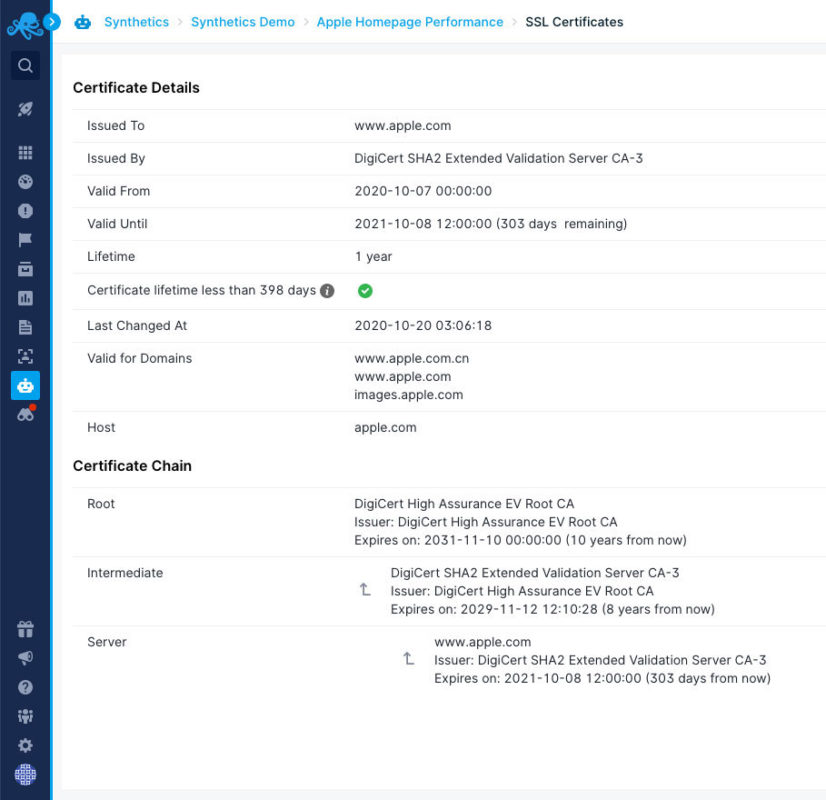Open the rocket icon in sidebar
The image size is (826, 800).
(25, 109)
